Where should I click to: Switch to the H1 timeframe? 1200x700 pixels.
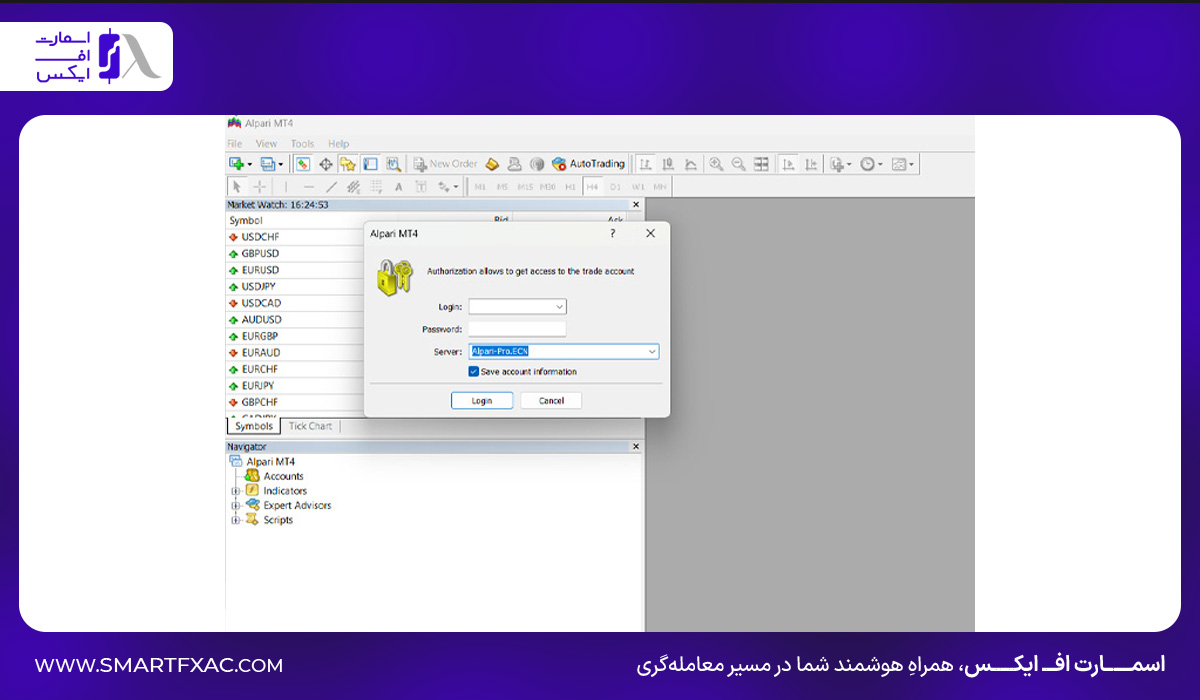point(570,187)
